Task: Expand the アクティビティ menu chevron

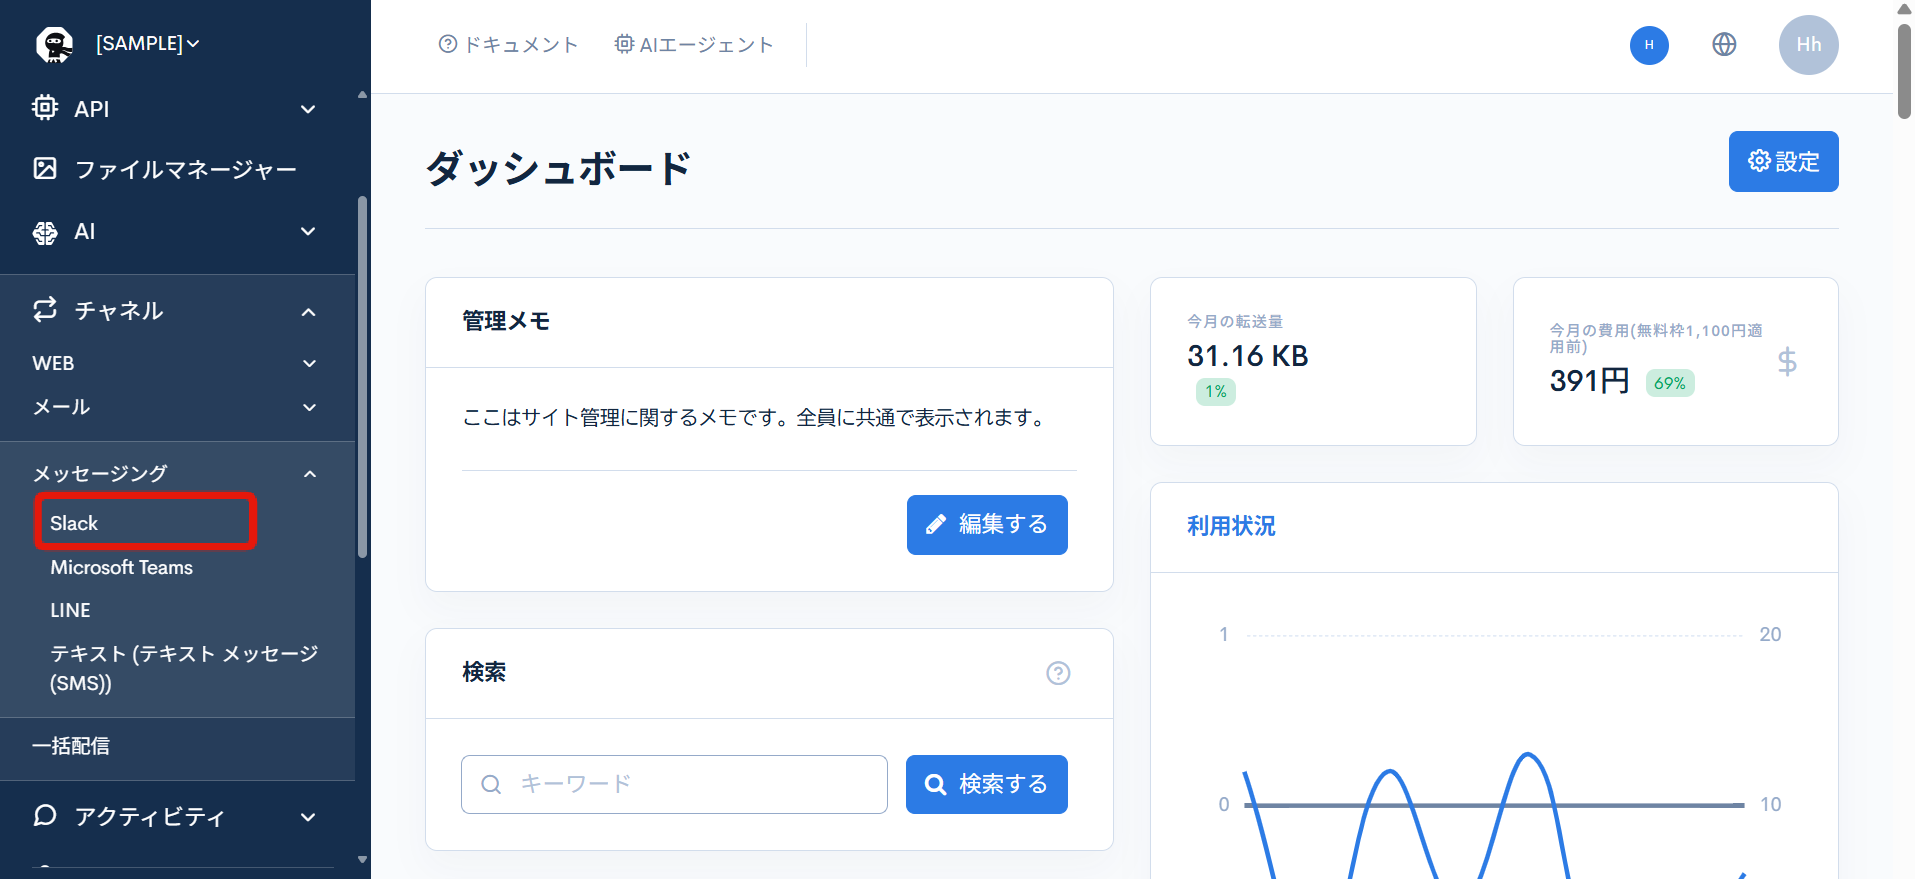Action: [309, 817]
